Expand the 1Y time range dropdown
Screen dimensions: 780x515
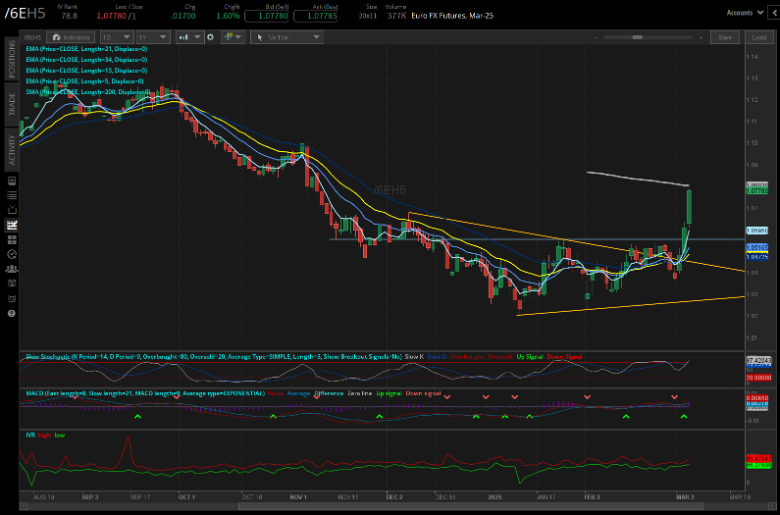153,37
